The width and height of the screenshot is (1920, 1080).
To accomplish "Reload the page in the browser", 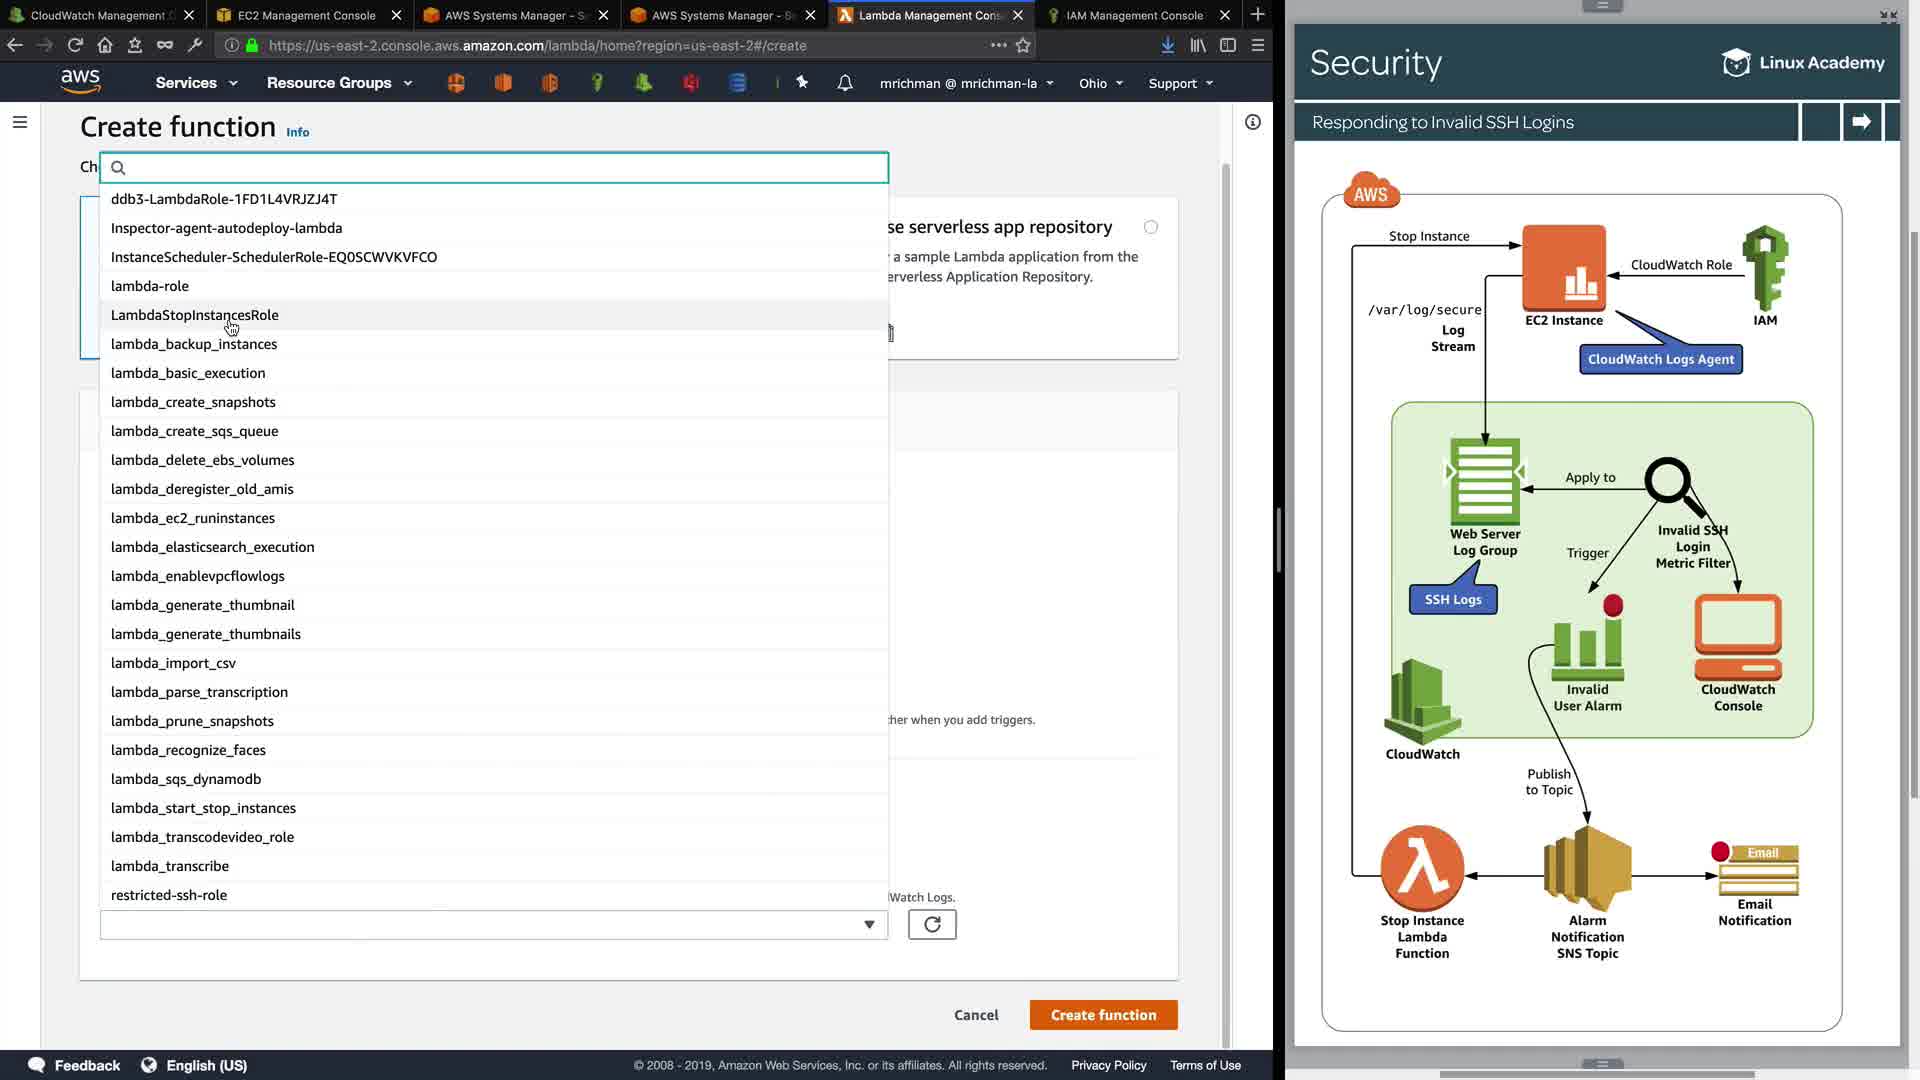I will (x=75, y=45).
